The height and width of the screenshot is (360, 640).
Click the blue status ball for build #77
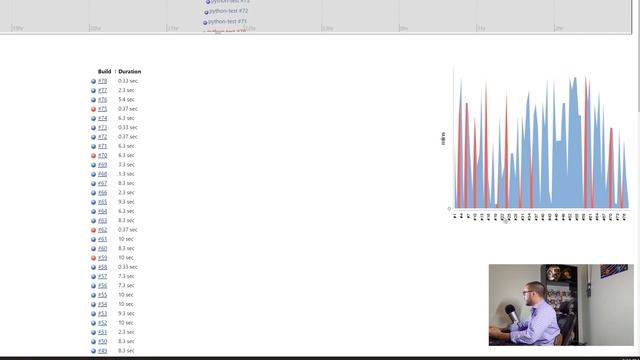[x=93, y=91]
